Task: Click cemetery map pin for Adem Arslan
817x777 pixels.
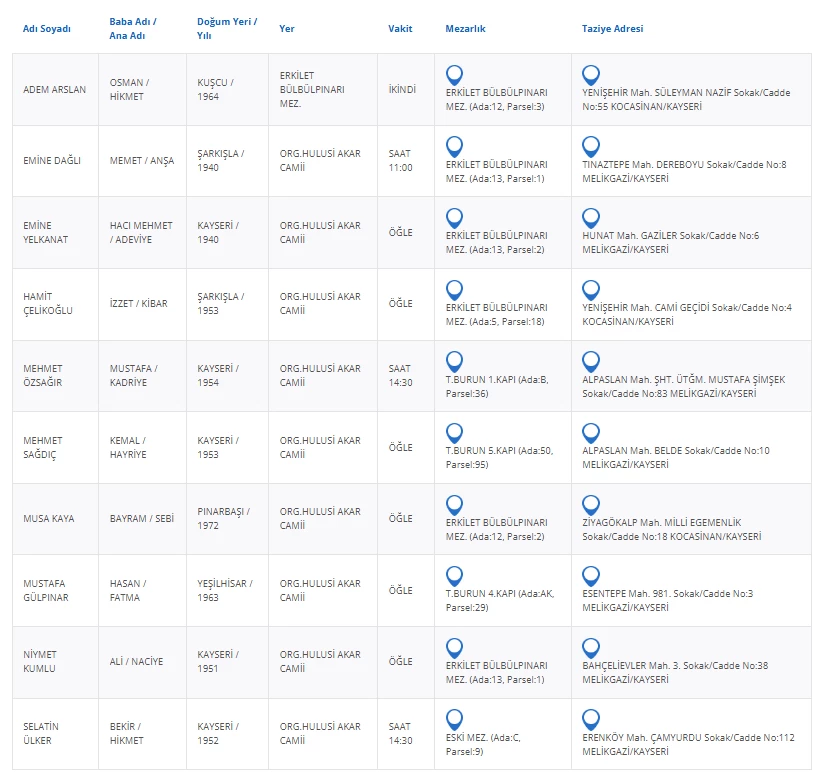Action: tap(454, 75)
